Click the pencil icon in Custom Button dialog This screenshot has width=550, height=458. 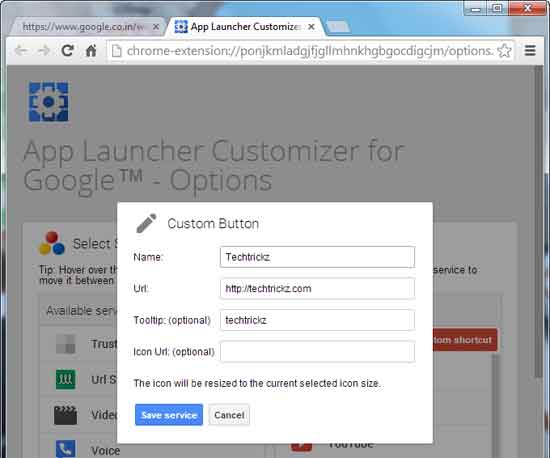point(146,223)
